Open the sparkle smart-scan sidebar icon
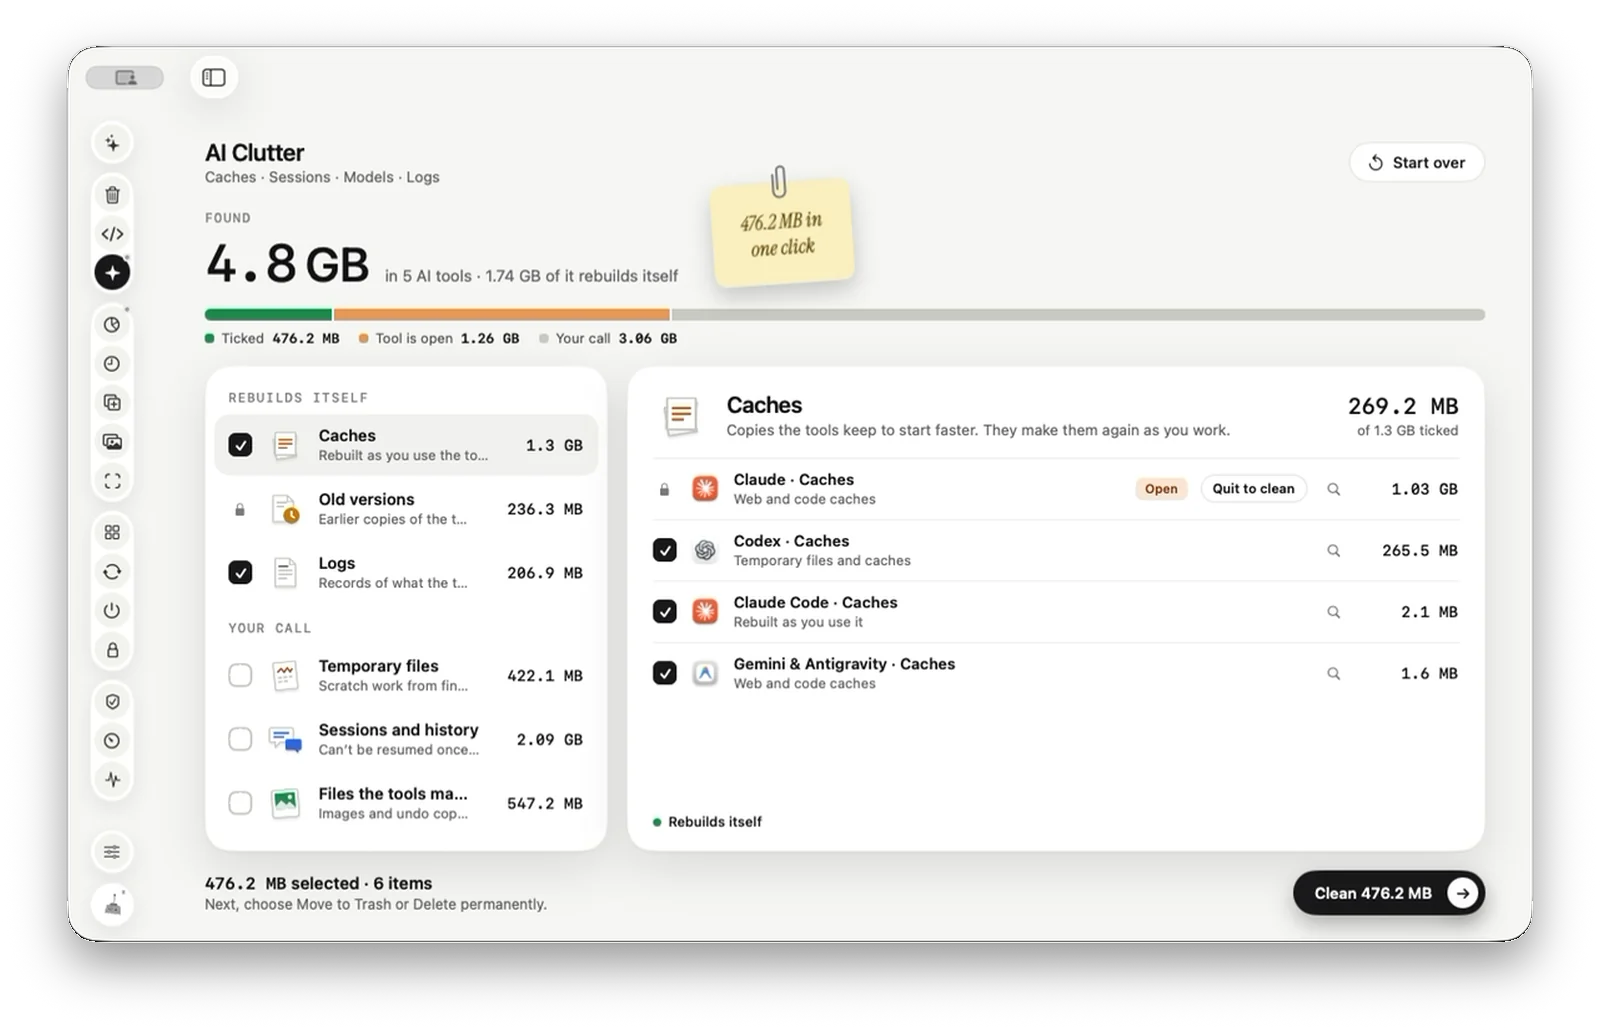 (x=112, y=143)
